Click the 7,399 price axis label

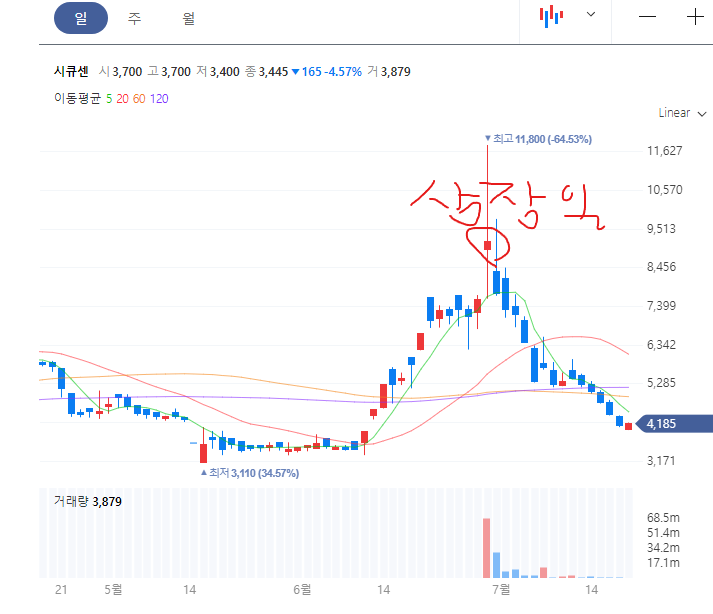pos(662,306)
